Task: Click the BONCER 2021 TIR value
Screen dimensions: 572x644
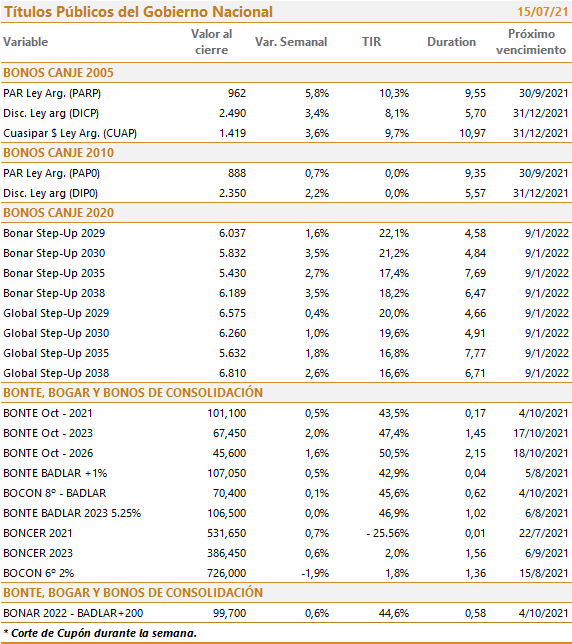Action: 388,533
